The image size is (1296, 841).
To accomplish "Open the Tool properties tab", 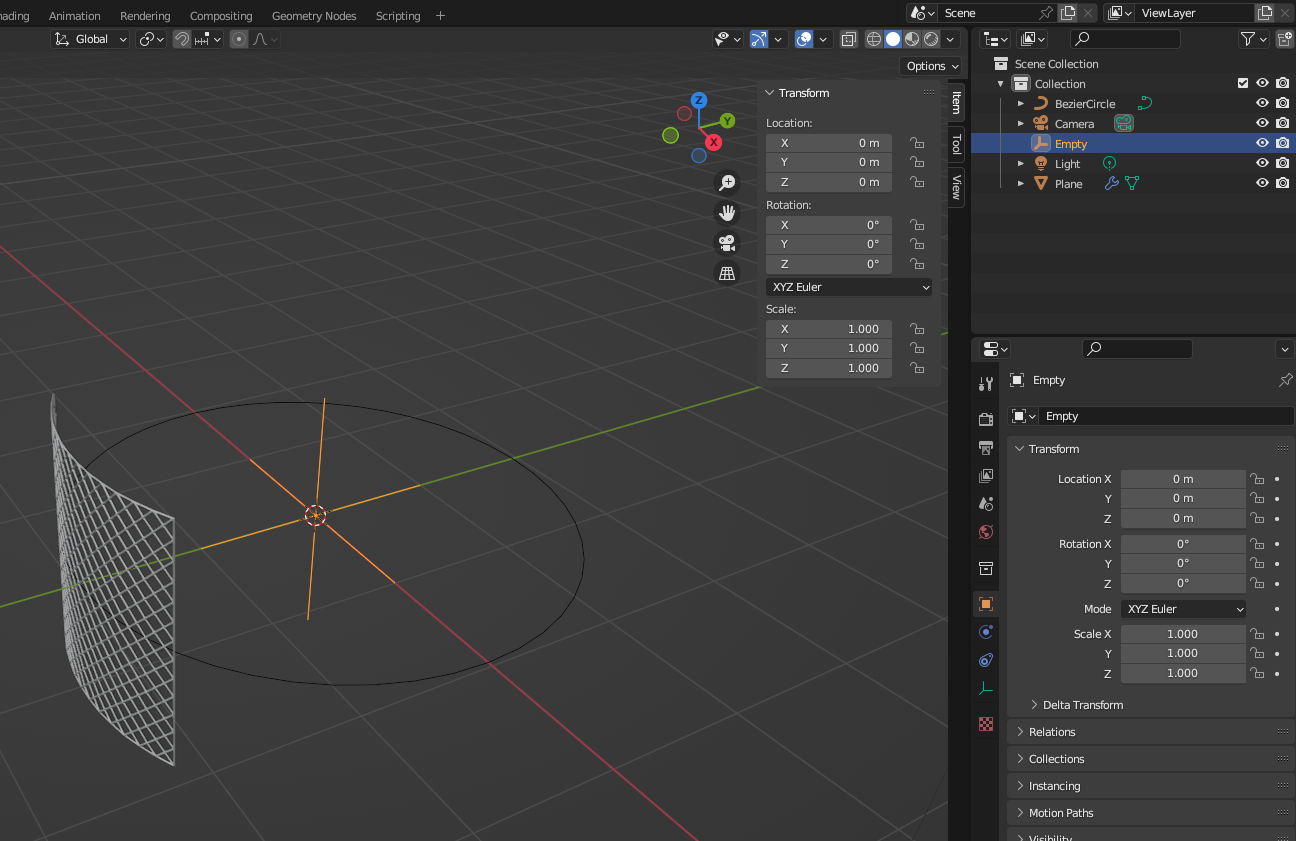I will [986, 384].
